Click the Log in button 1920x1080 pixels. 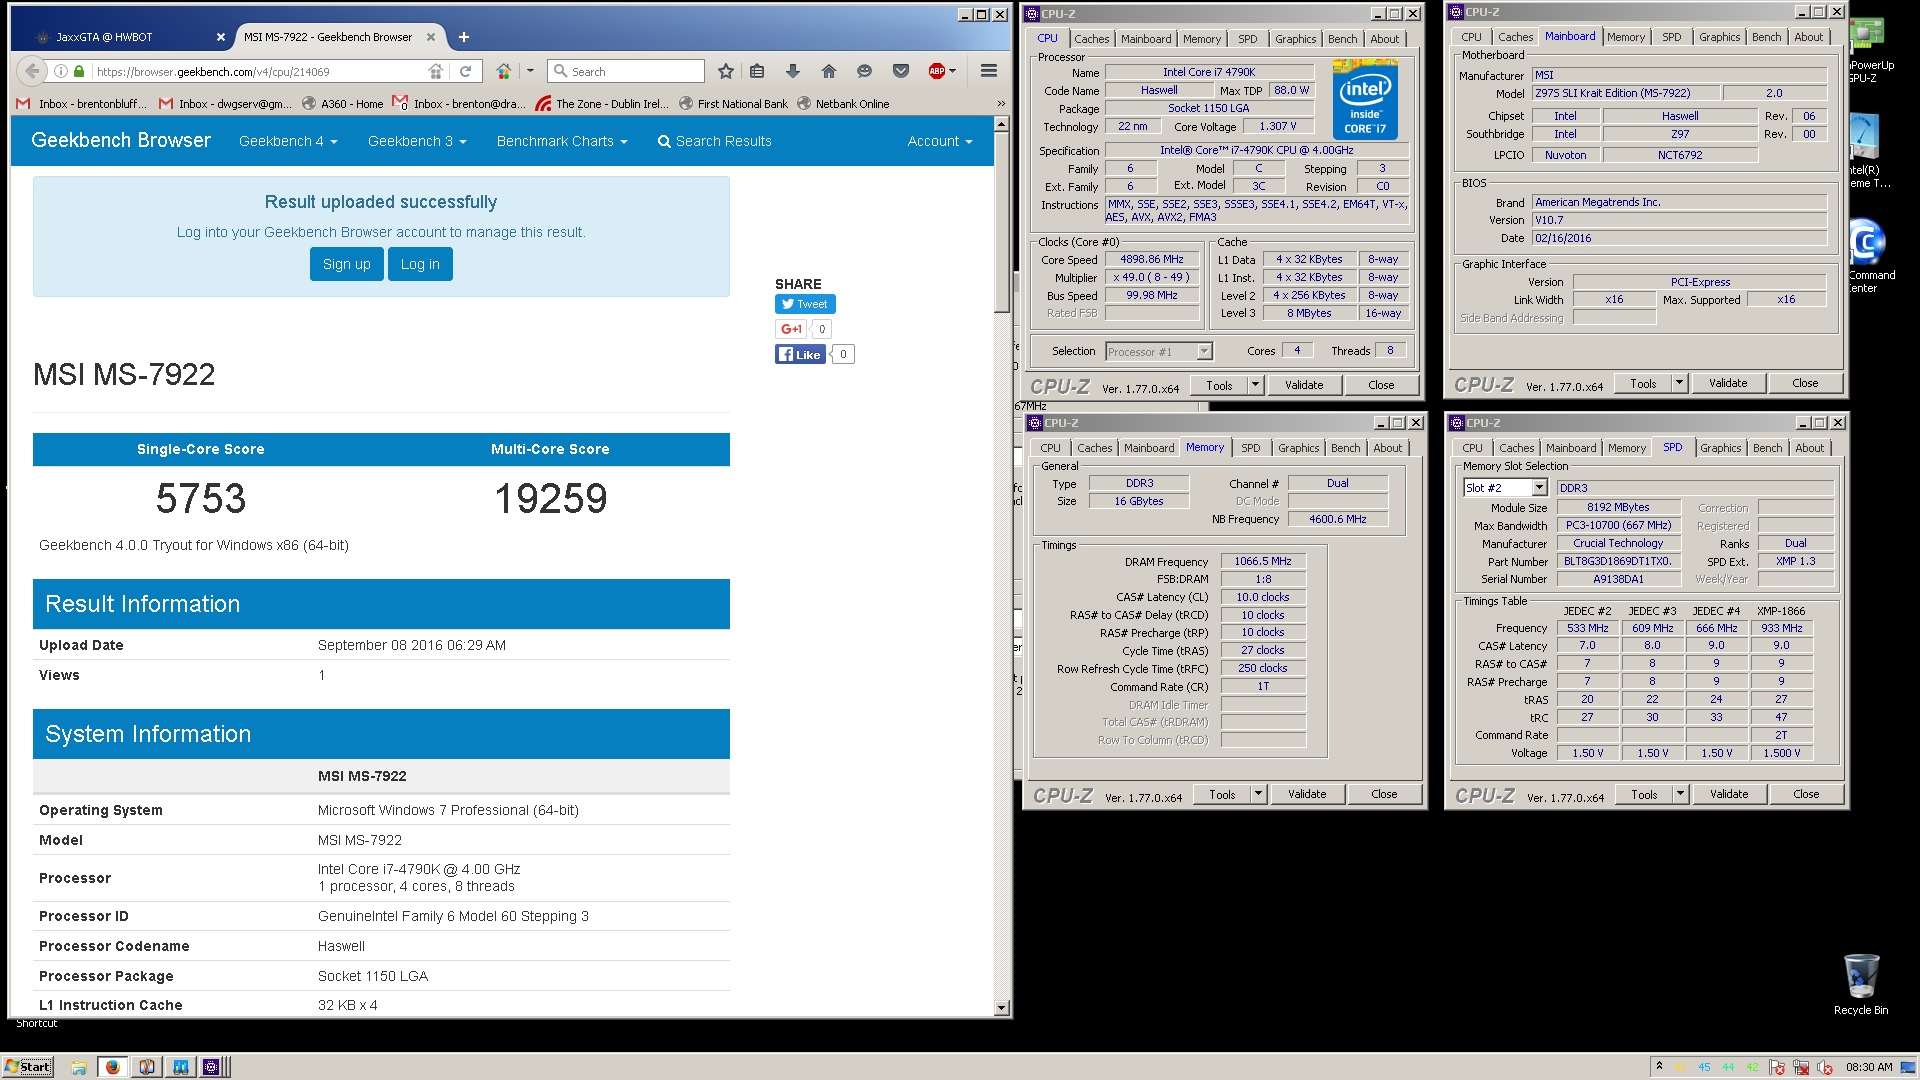(x=420, y=264)
